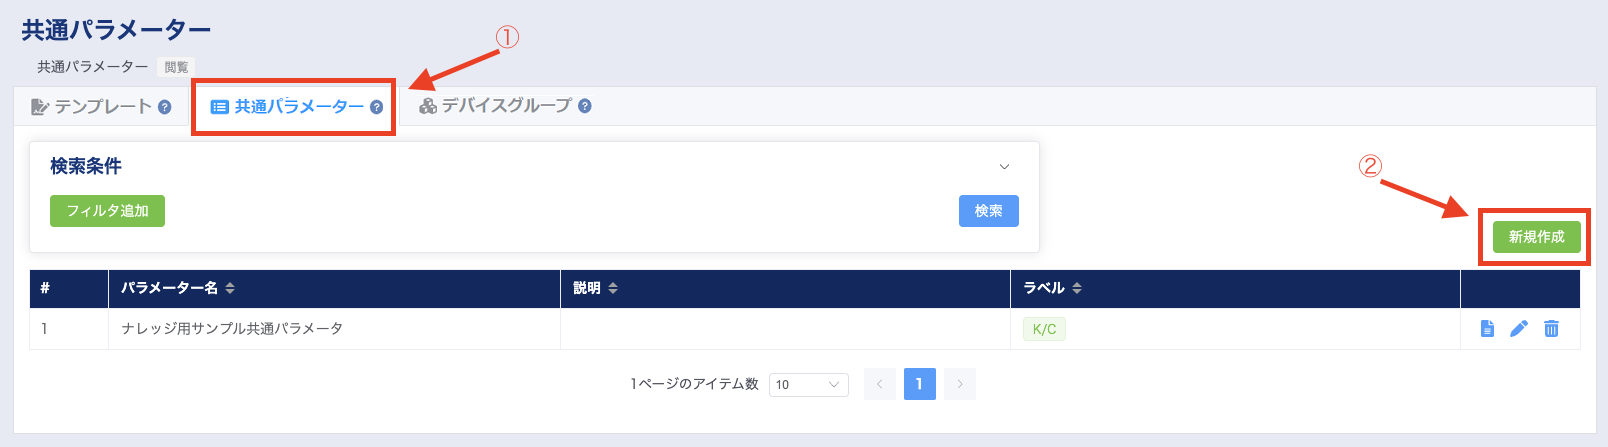Select the 共通パラメーター tab
Screen dimensions: 1608x447
click(x=296, y=107)
